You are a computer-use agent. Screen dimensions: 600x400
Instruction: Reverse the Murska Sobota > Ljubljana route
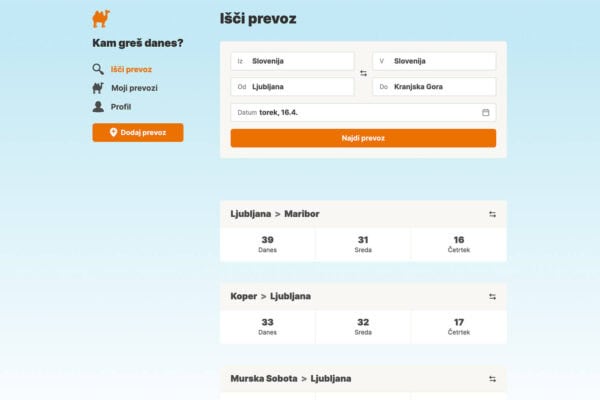[492, 379]
